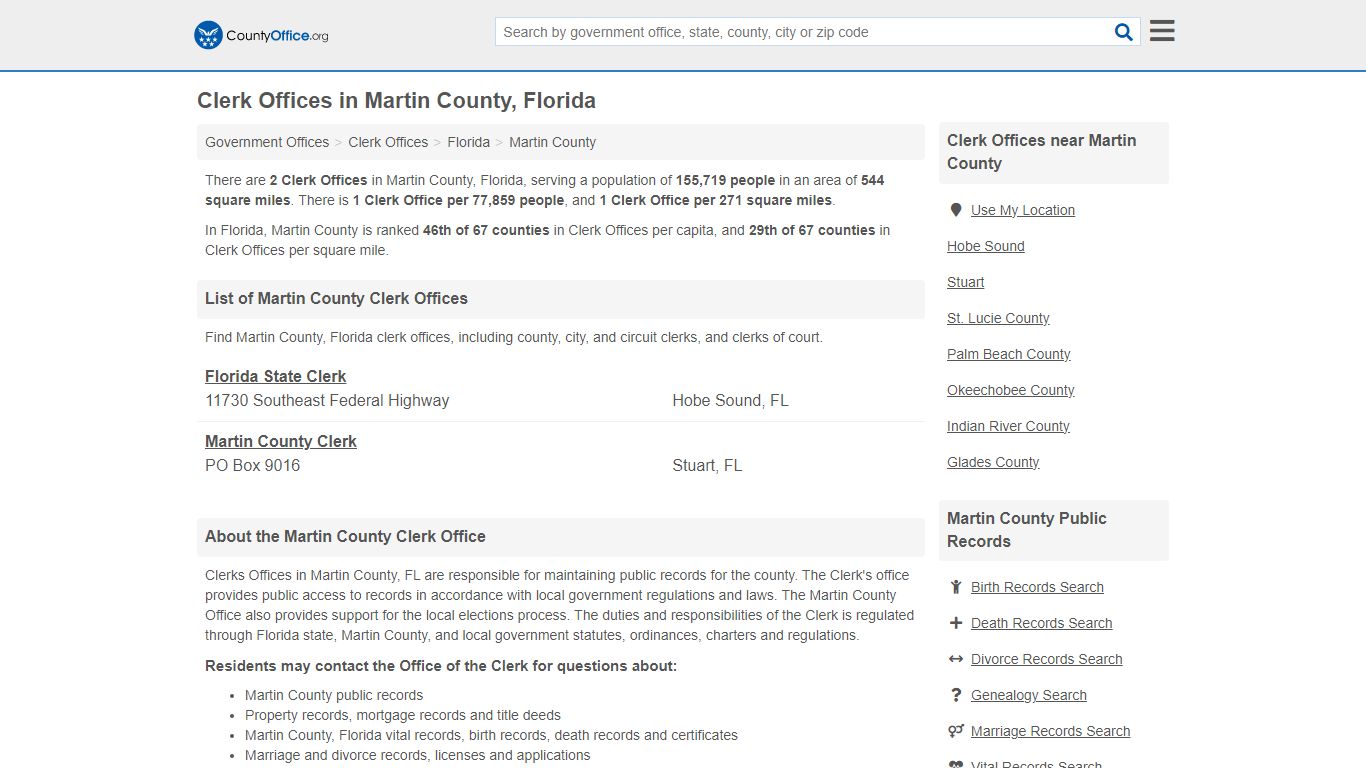The width and height of the screenshot is (1366, 768).
Task: Select the Martin County breadcrumb
Action: tap(552, 142)
